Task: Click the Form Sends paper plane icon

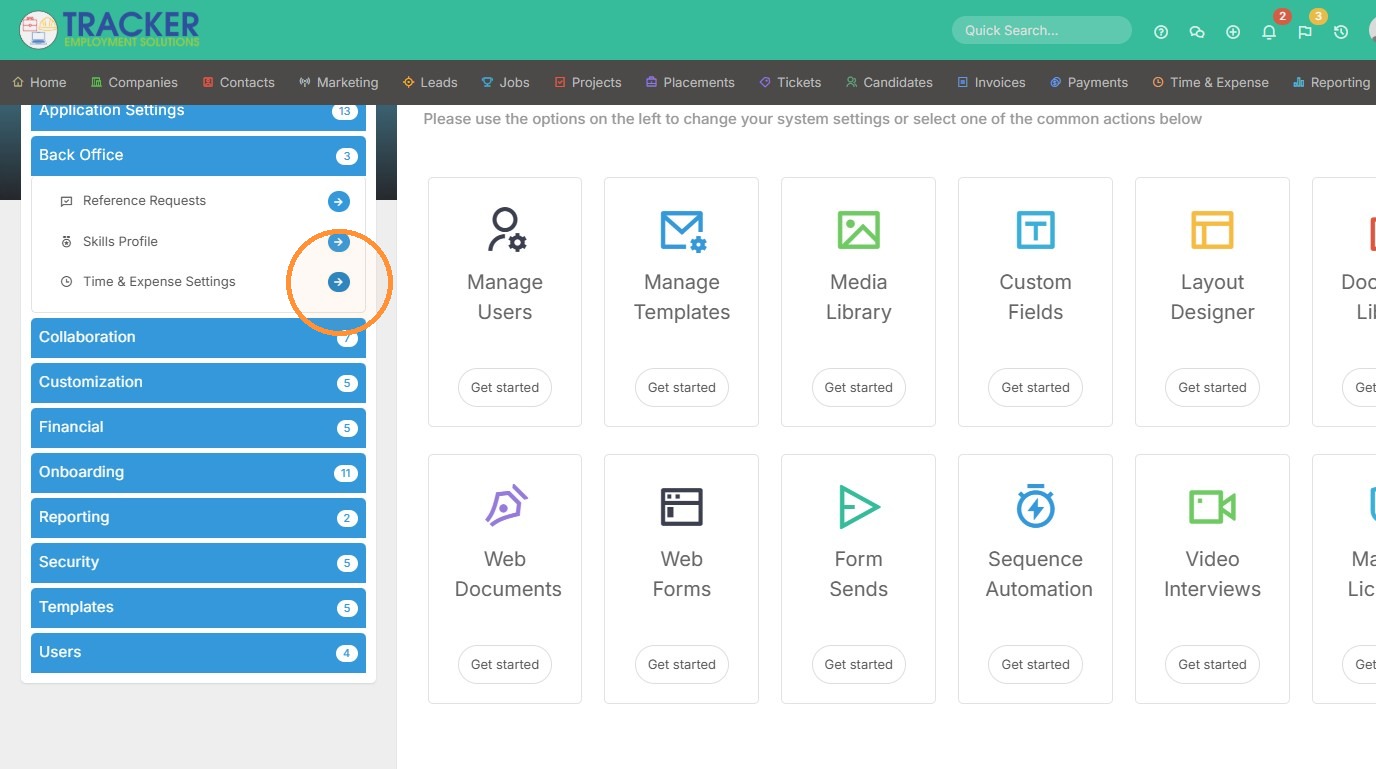Action: 858,507
